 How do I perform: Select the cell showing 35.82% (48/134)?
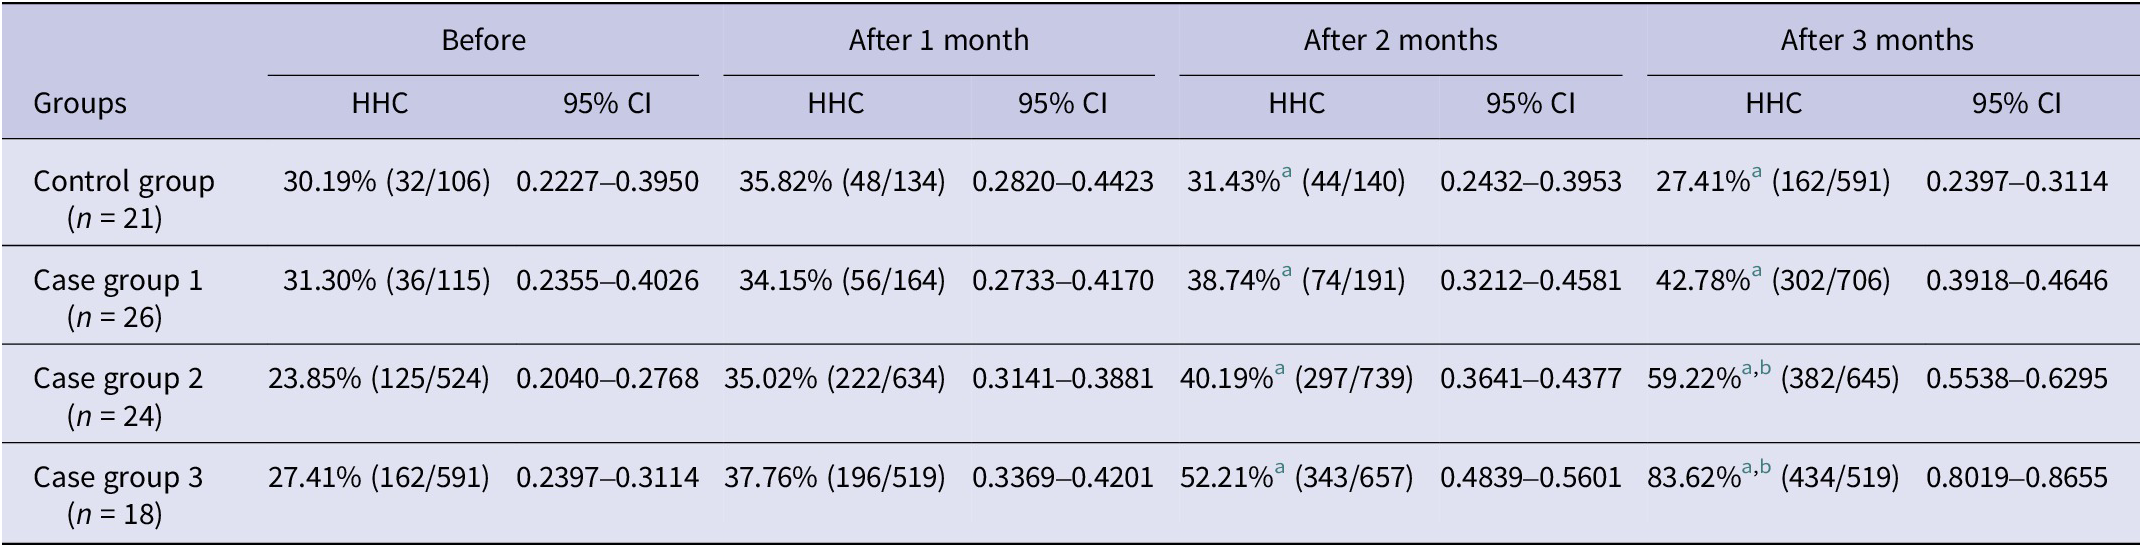click(842, 182)
